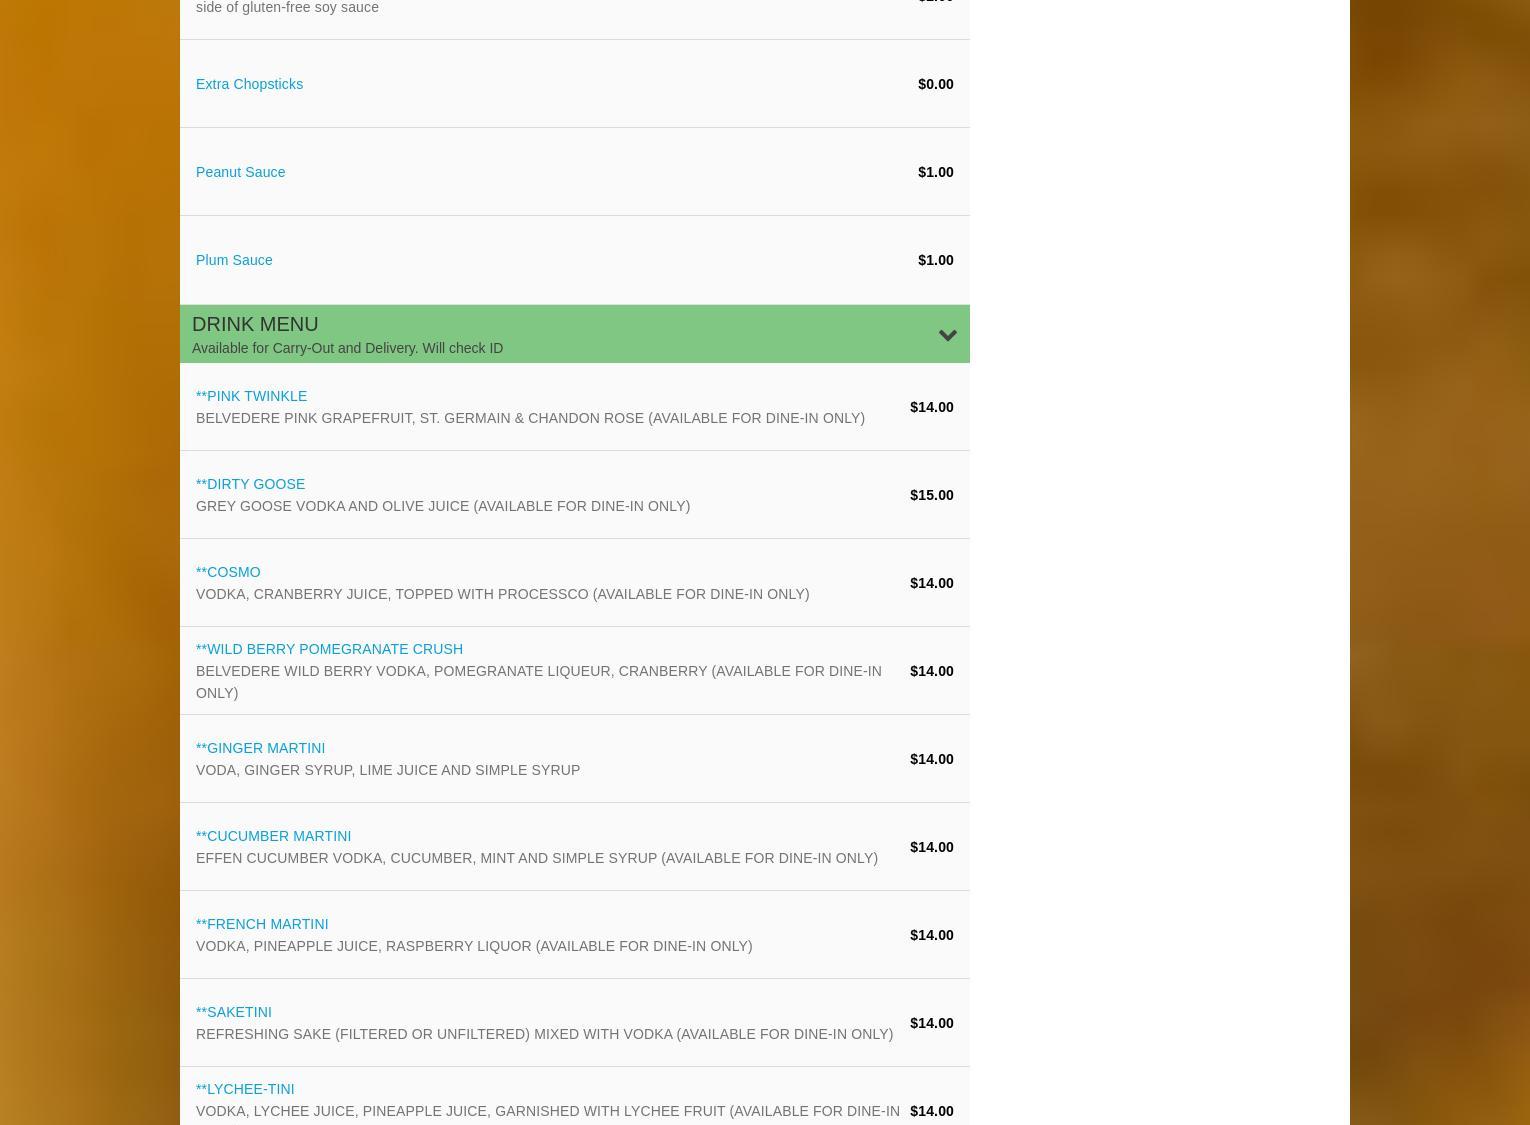
Task: Open the **LYCHEE-TINI drink link
Action: pyautogui.click(x=245, y=1089)
